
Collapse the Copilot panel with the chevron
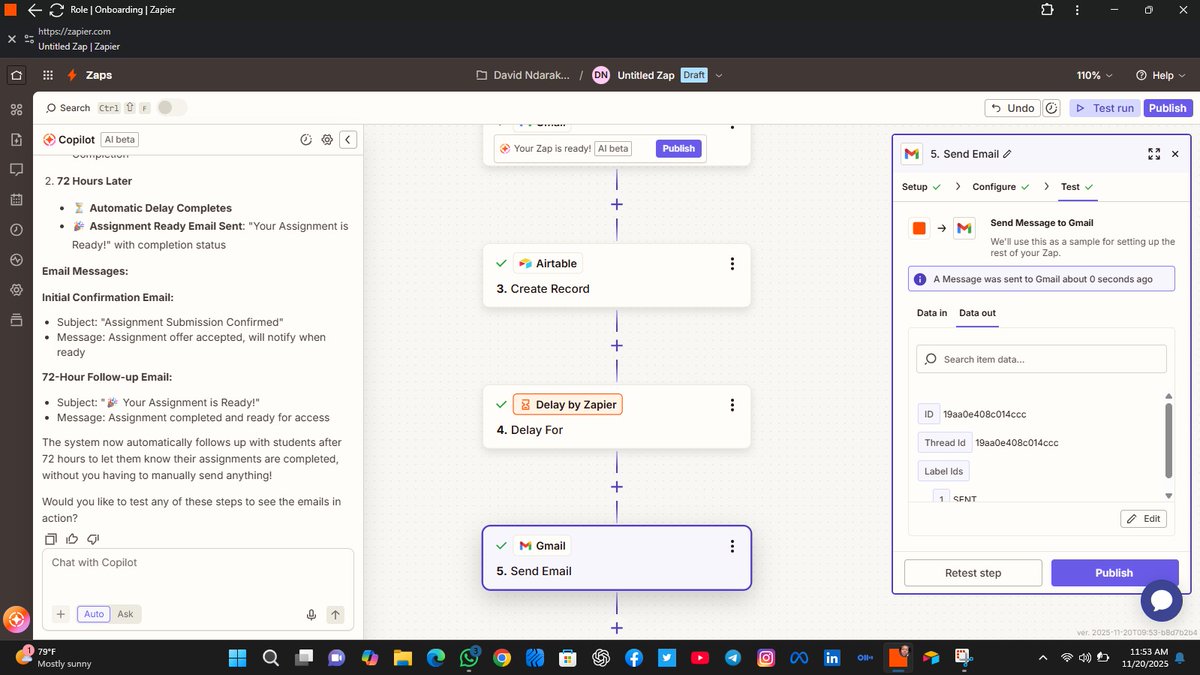tap(348, 140)
